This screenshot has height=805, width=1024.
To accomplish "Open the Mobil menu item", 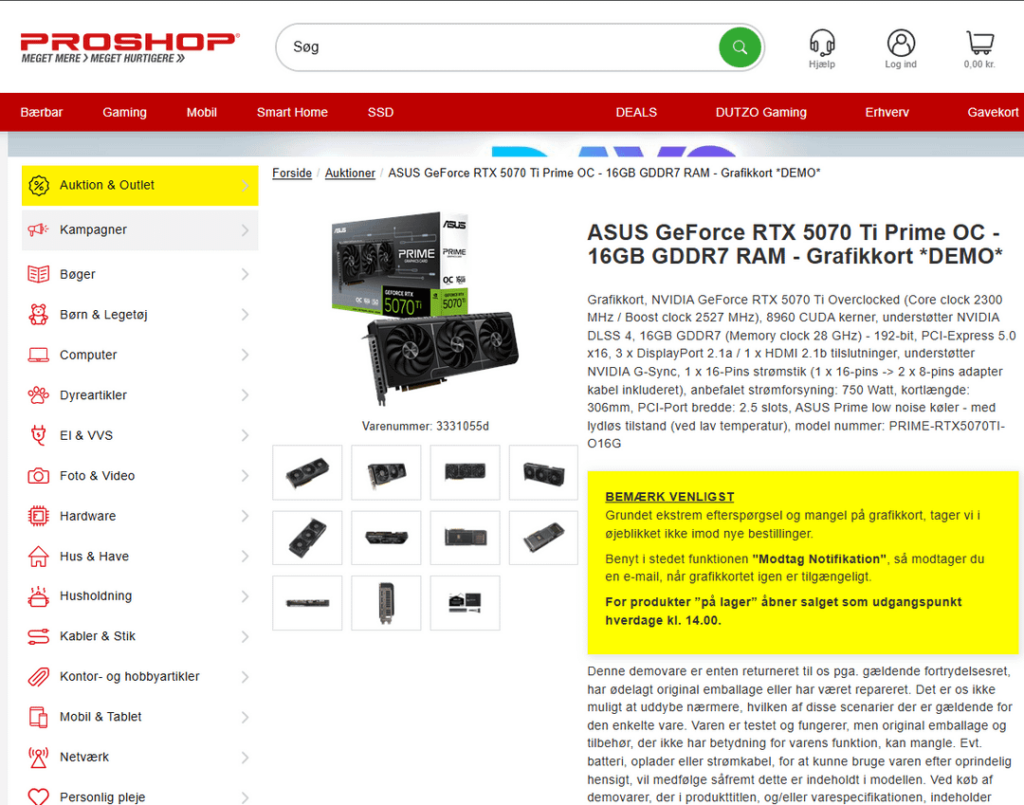I will point(201,112).
